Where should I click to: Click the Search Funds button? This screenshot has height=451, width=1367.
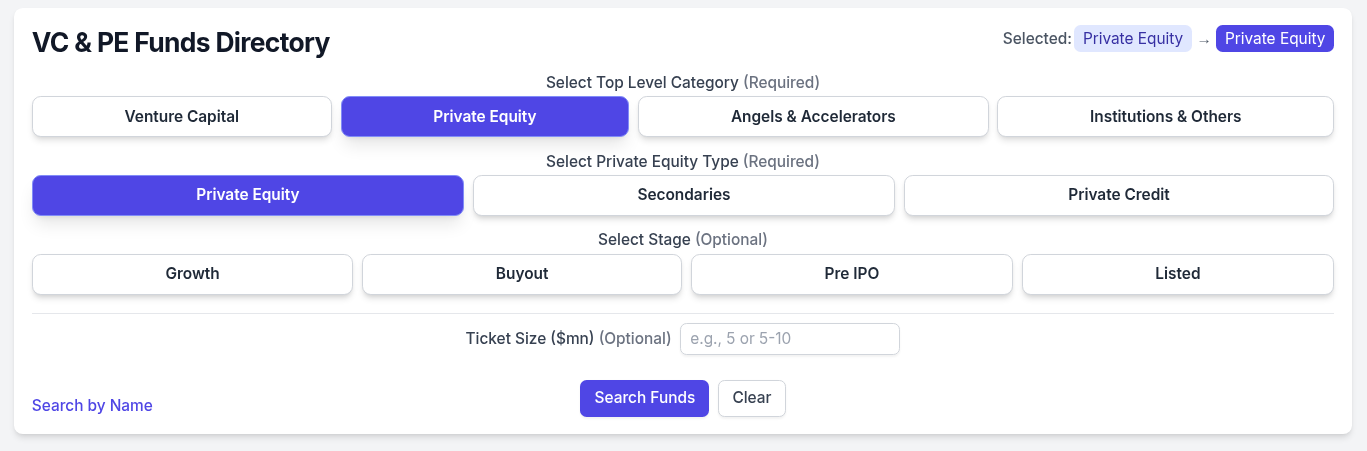point(644,398)
